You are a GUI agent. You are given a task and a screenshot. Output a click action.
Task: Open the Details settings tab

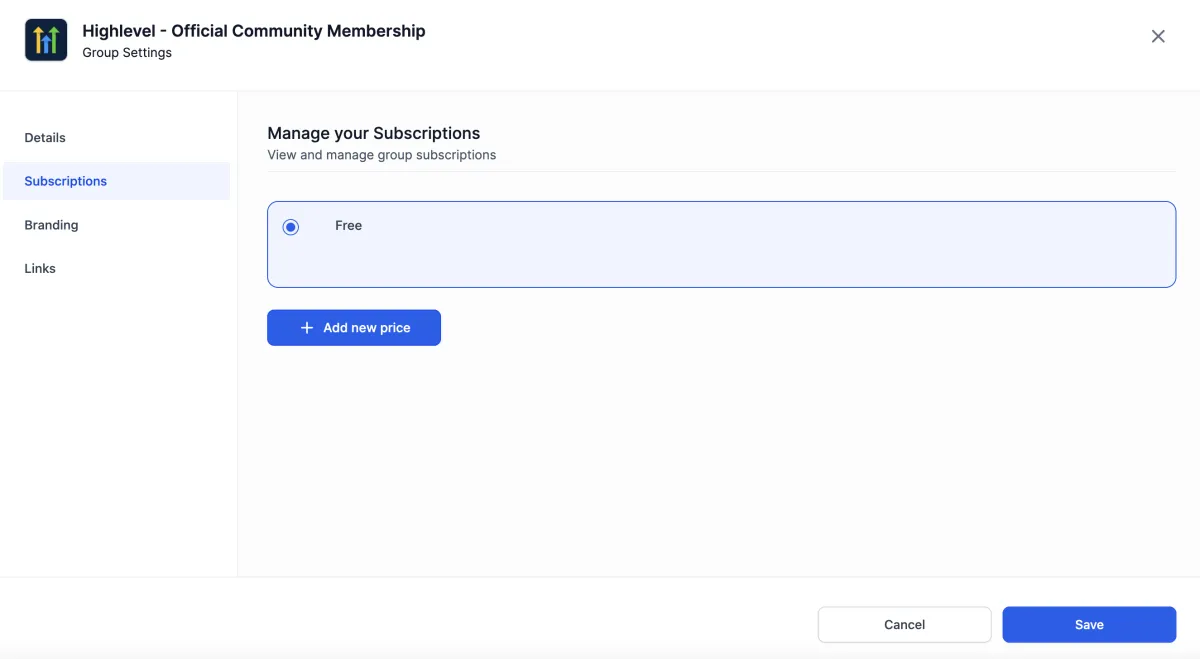pos(45,138)
